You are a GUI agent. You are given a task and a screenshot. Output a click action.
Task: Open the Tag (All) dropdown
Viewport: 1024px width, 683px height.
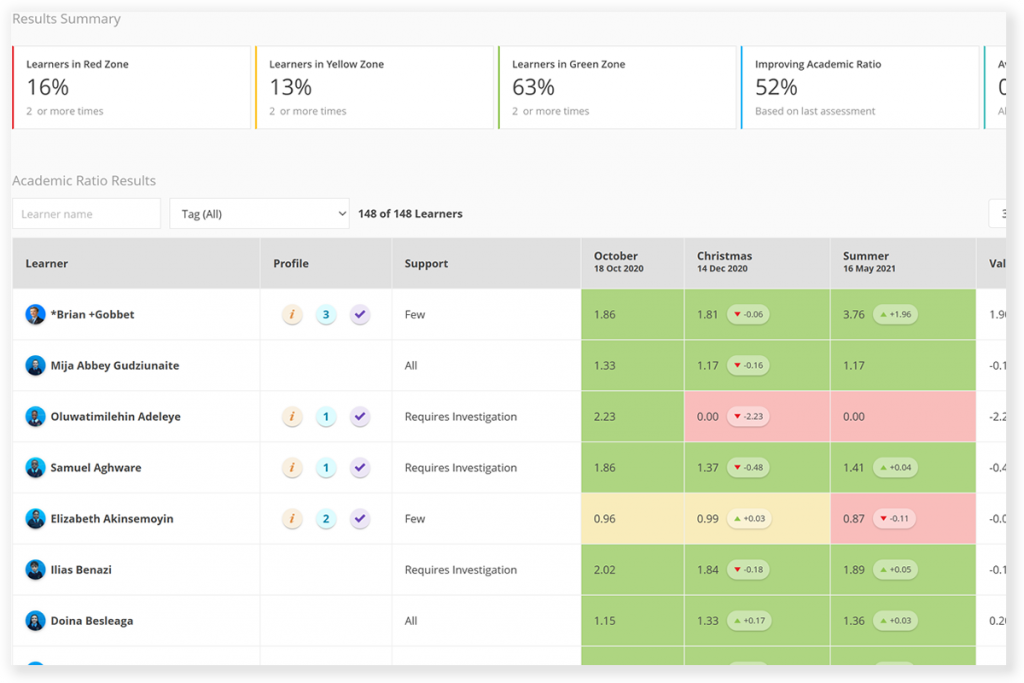click(259, 214)
